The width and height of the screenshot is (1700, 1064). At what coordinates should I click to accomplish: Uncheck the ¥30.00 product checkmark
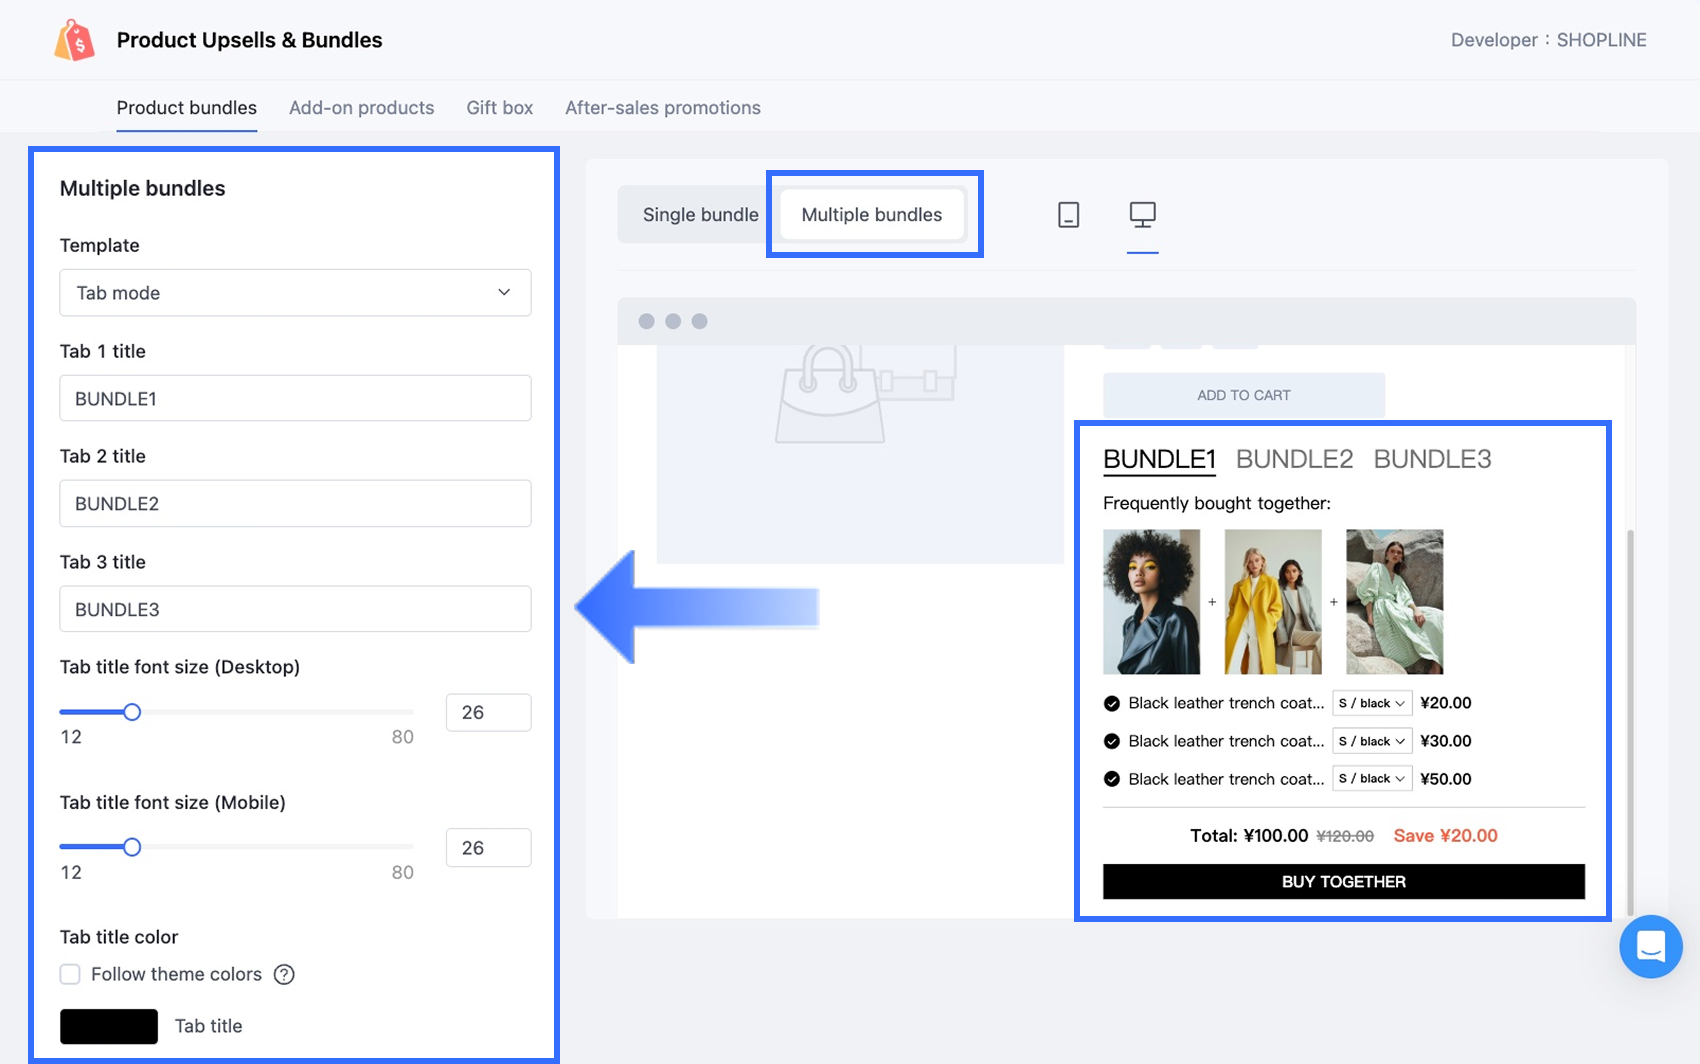tap(1111, 741)
